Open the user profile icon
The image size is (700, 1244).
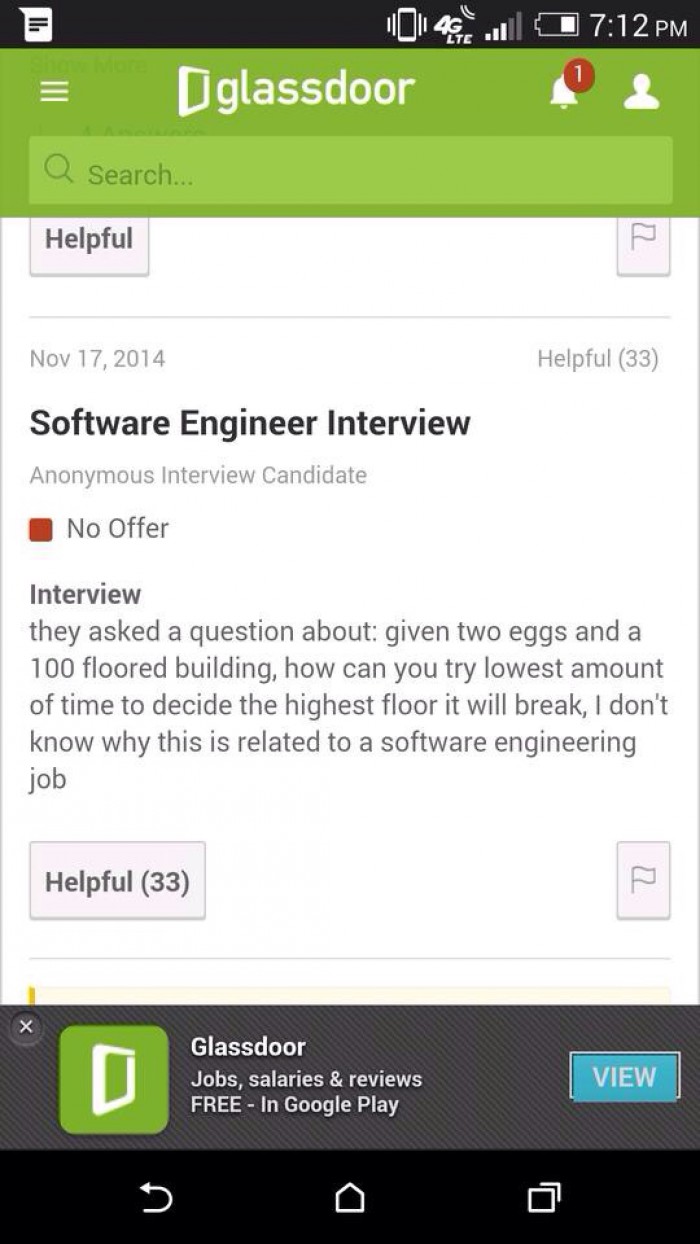641,91
